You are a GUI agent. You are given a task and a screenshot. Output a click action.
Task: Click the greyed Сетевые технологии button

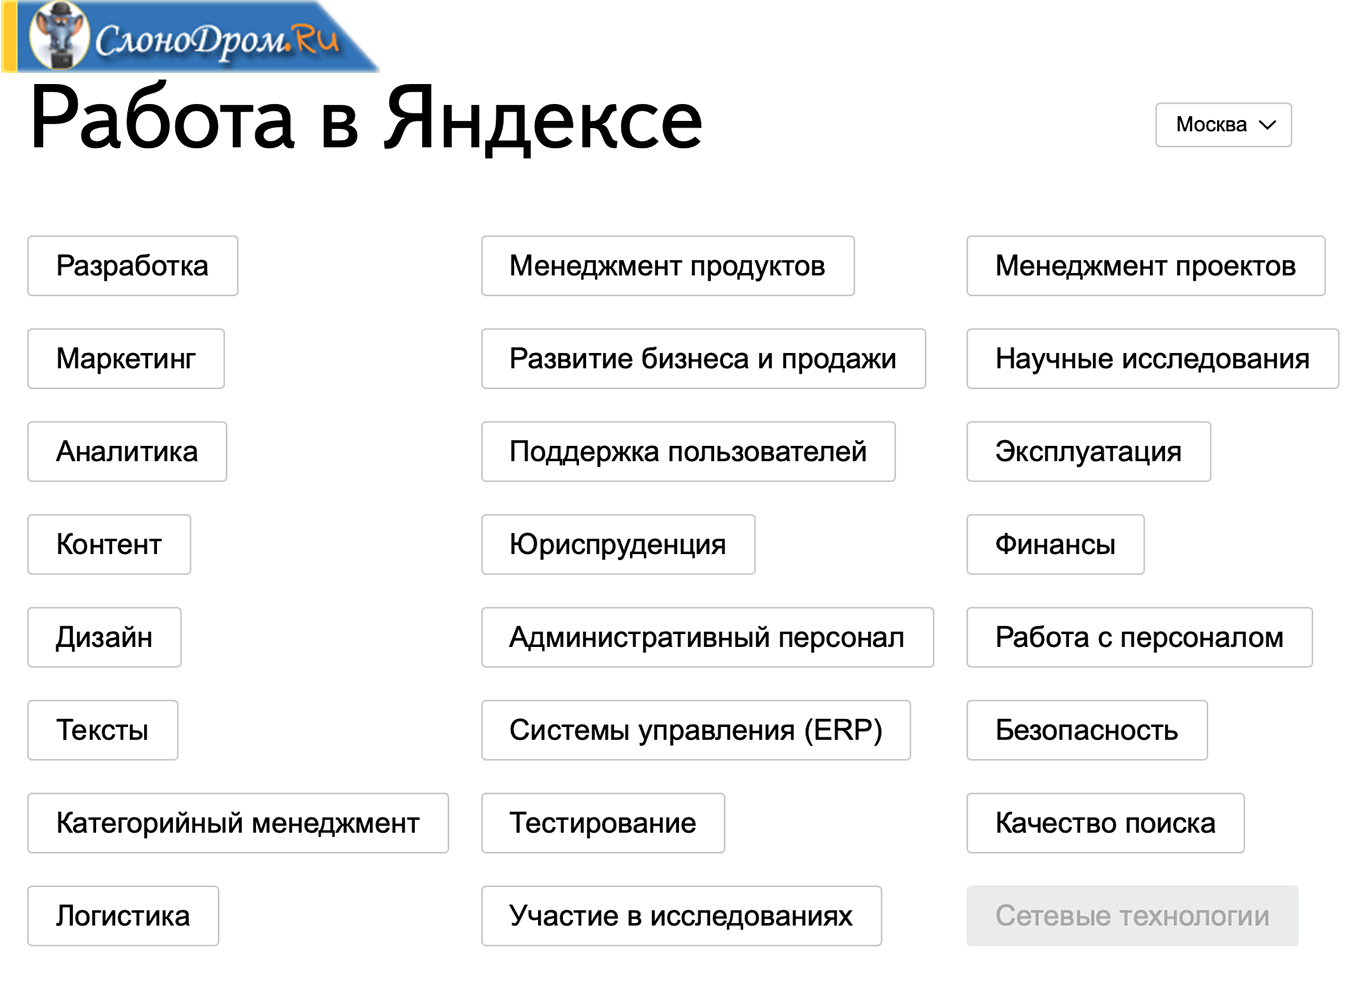[x=1133, y=917]
